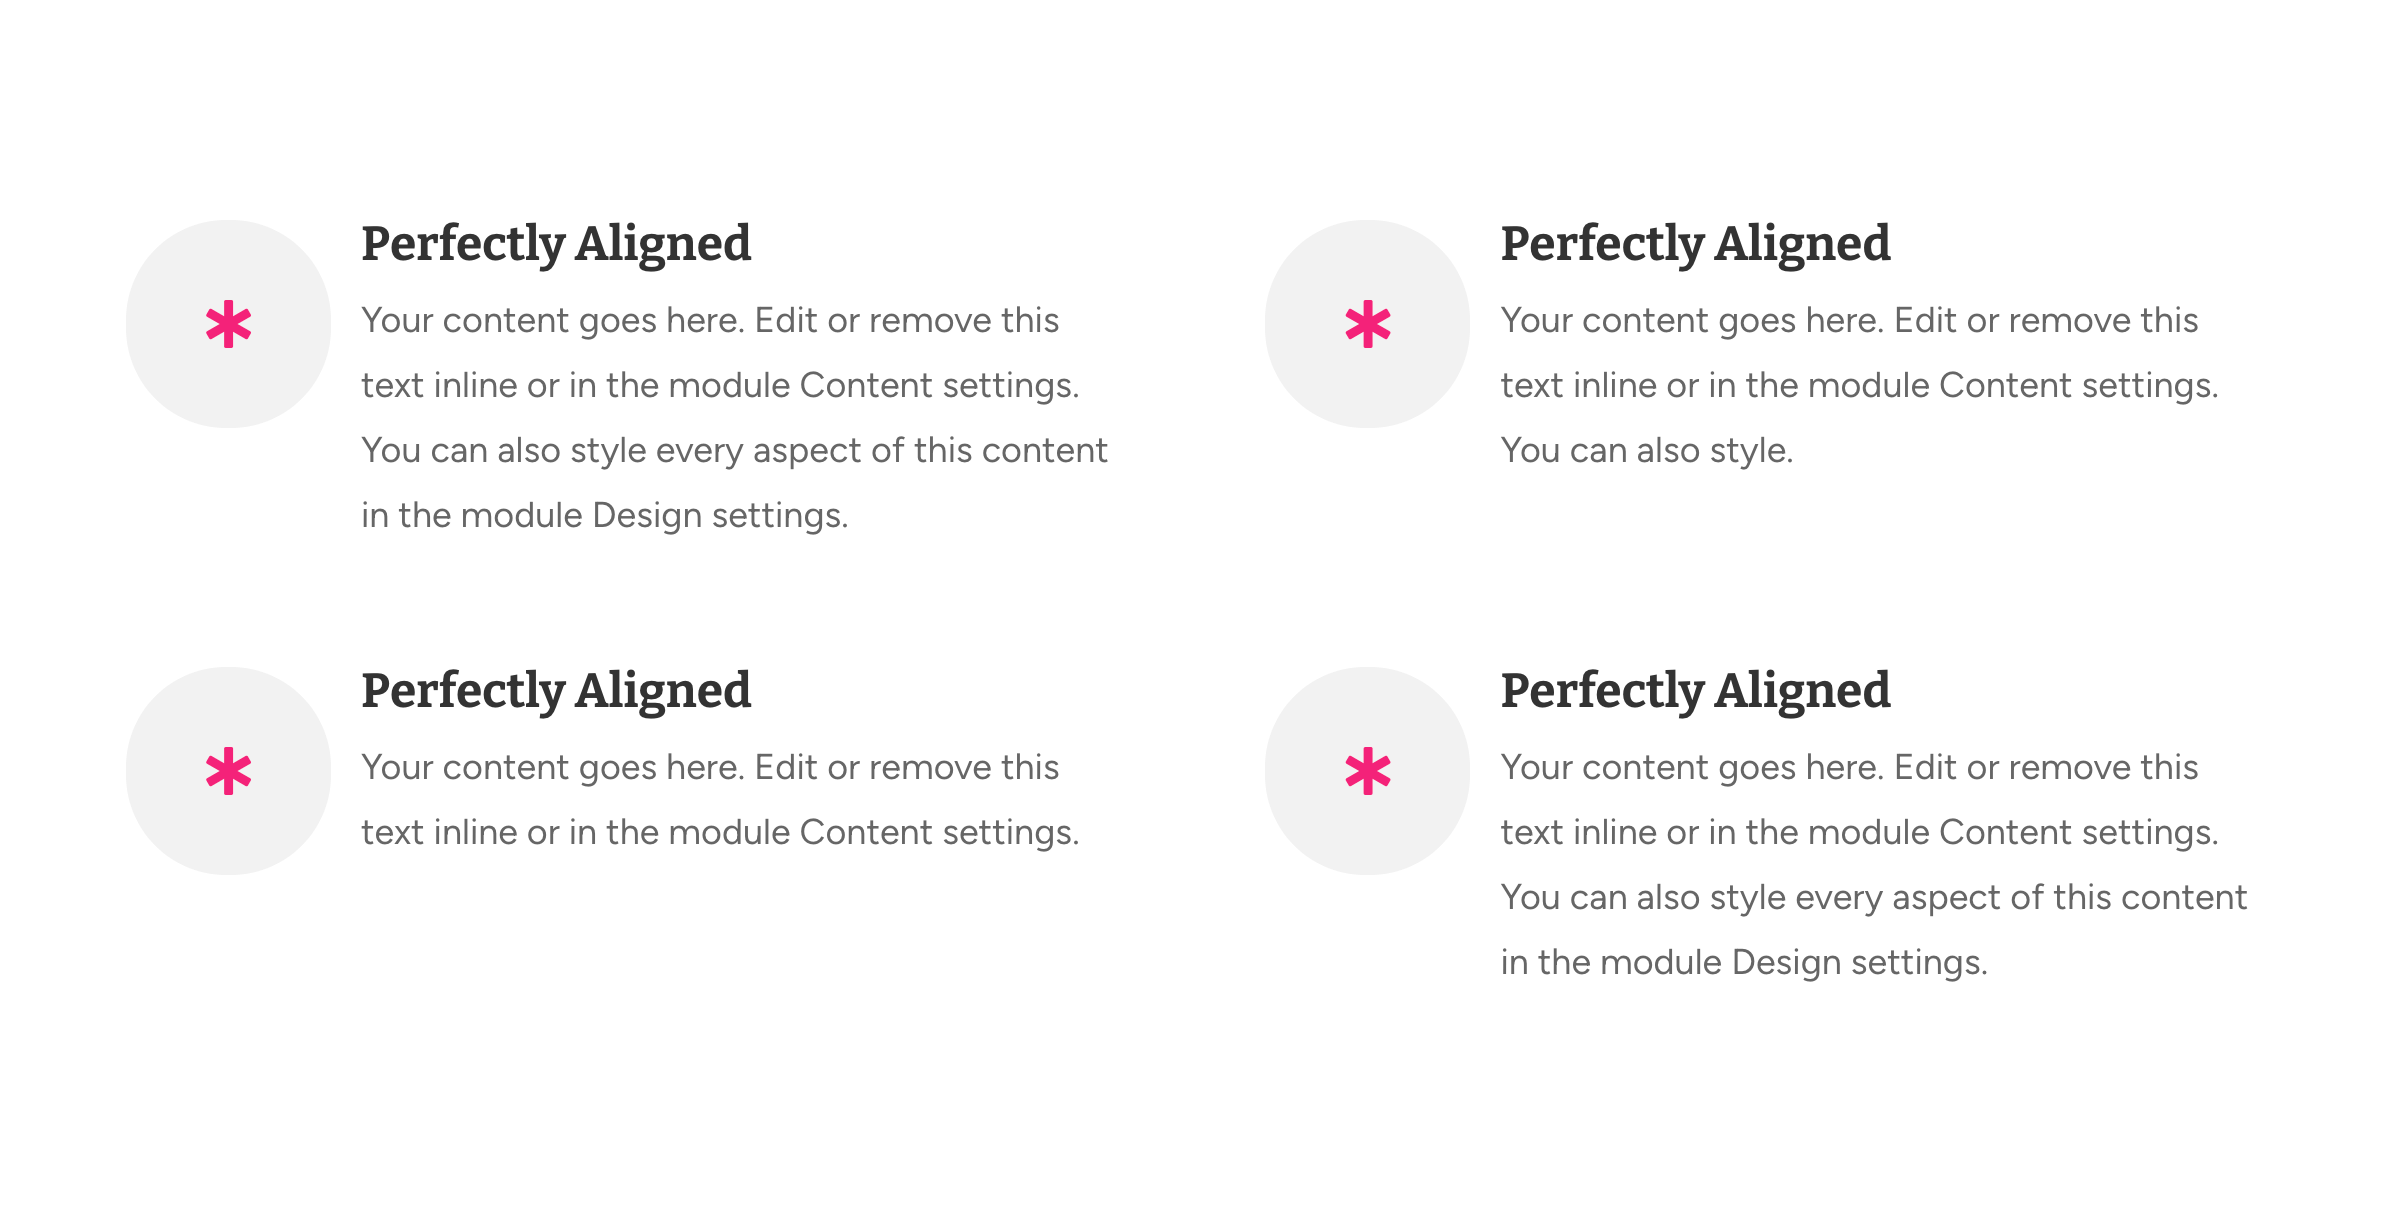Click bottom-right blurb's "in the module Design settings." line
The height and width of the screenshot is (1210, 2400).
pos(1744,963)
